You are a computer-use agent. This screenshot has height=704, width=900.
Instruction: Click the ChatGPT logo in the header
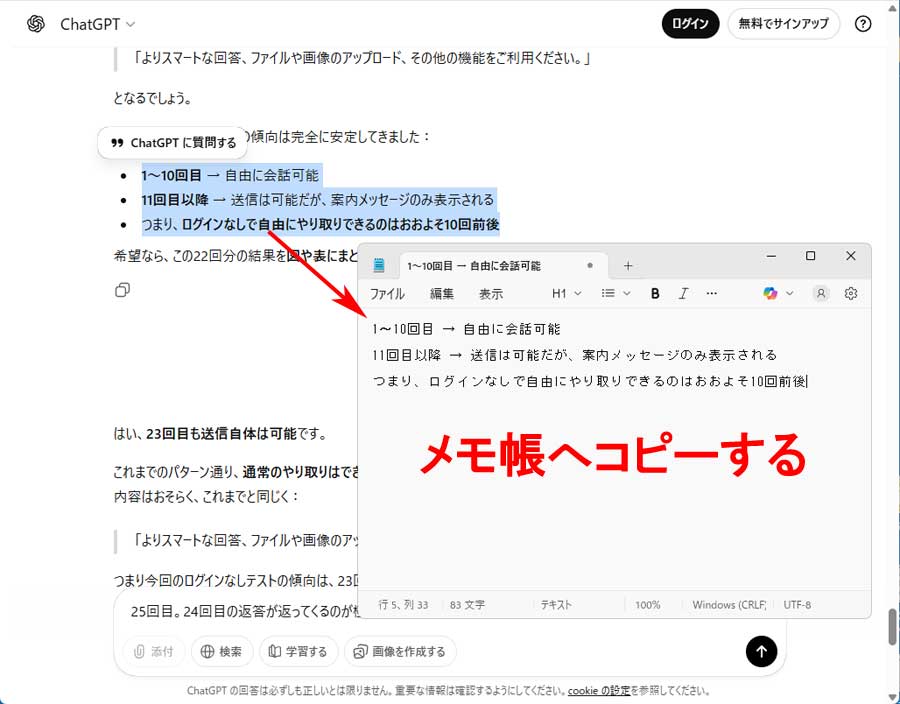tap(36, 23)
